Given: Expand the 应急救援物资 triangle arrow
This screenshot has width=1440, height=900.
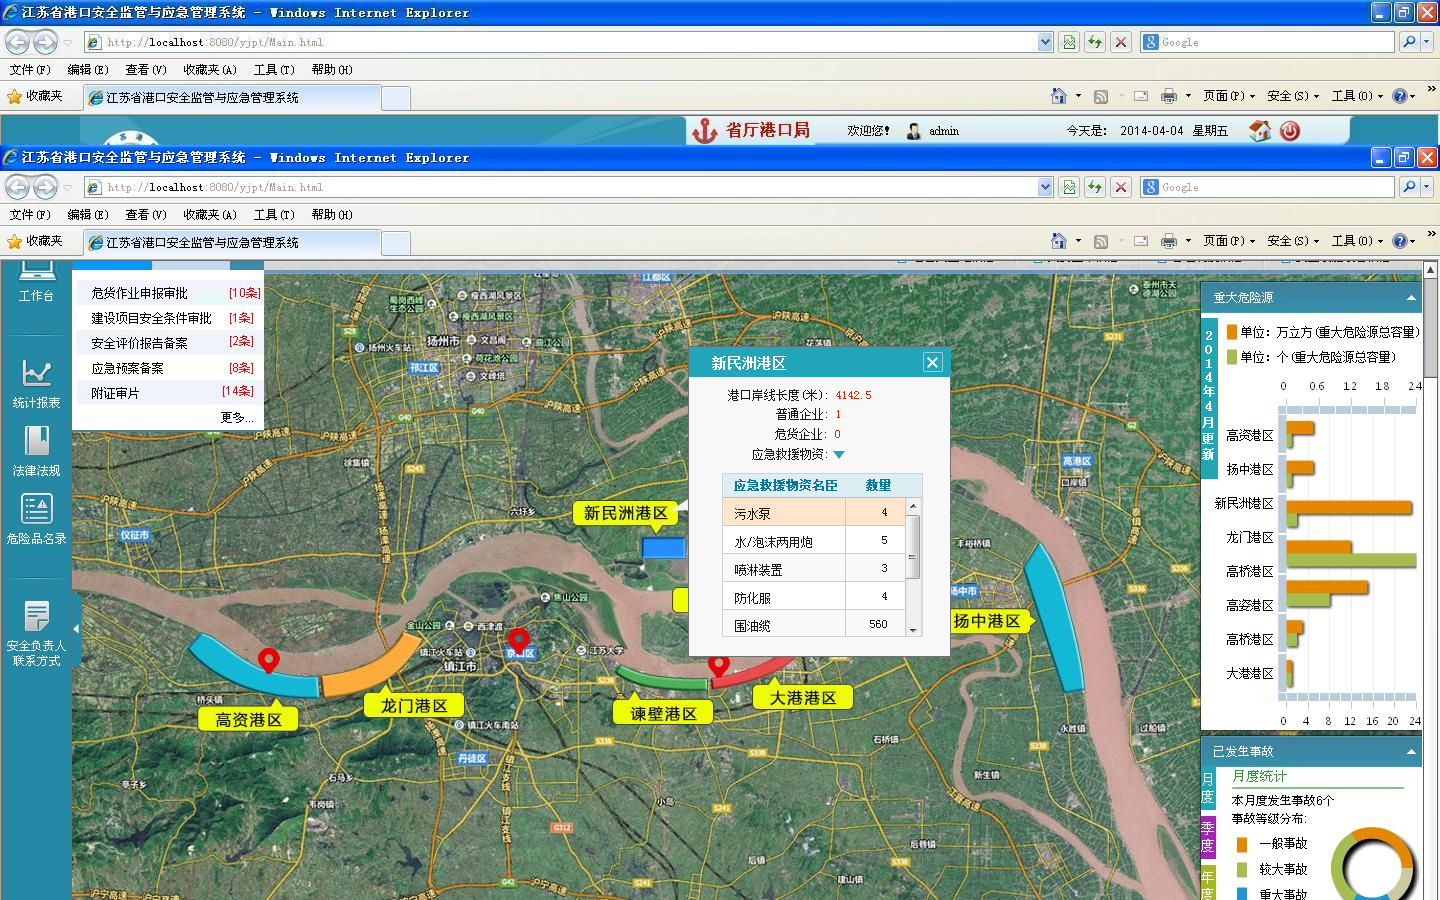Looking at the screenshot, I should tap(839, 455).
